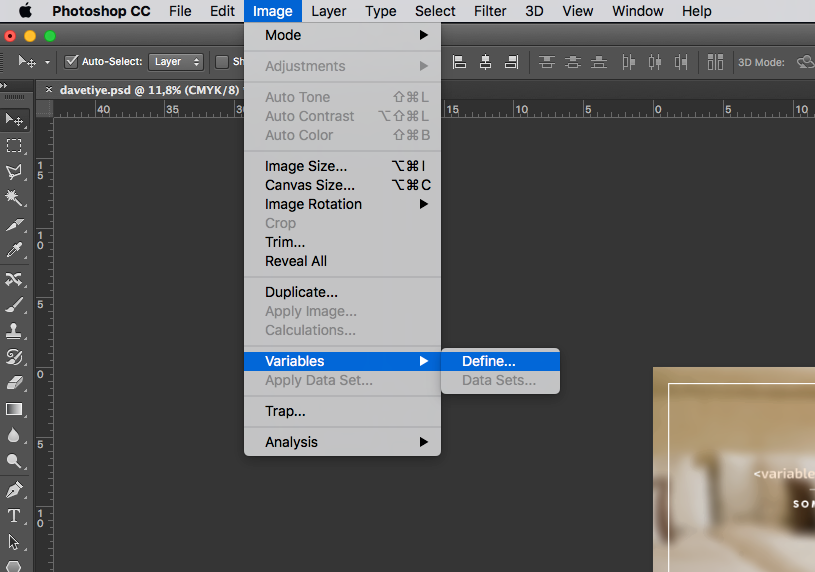The width and height of the screenshot is (815, 572).
Task: Select the Patch healing tool
Action: click(x=14, y=279)
